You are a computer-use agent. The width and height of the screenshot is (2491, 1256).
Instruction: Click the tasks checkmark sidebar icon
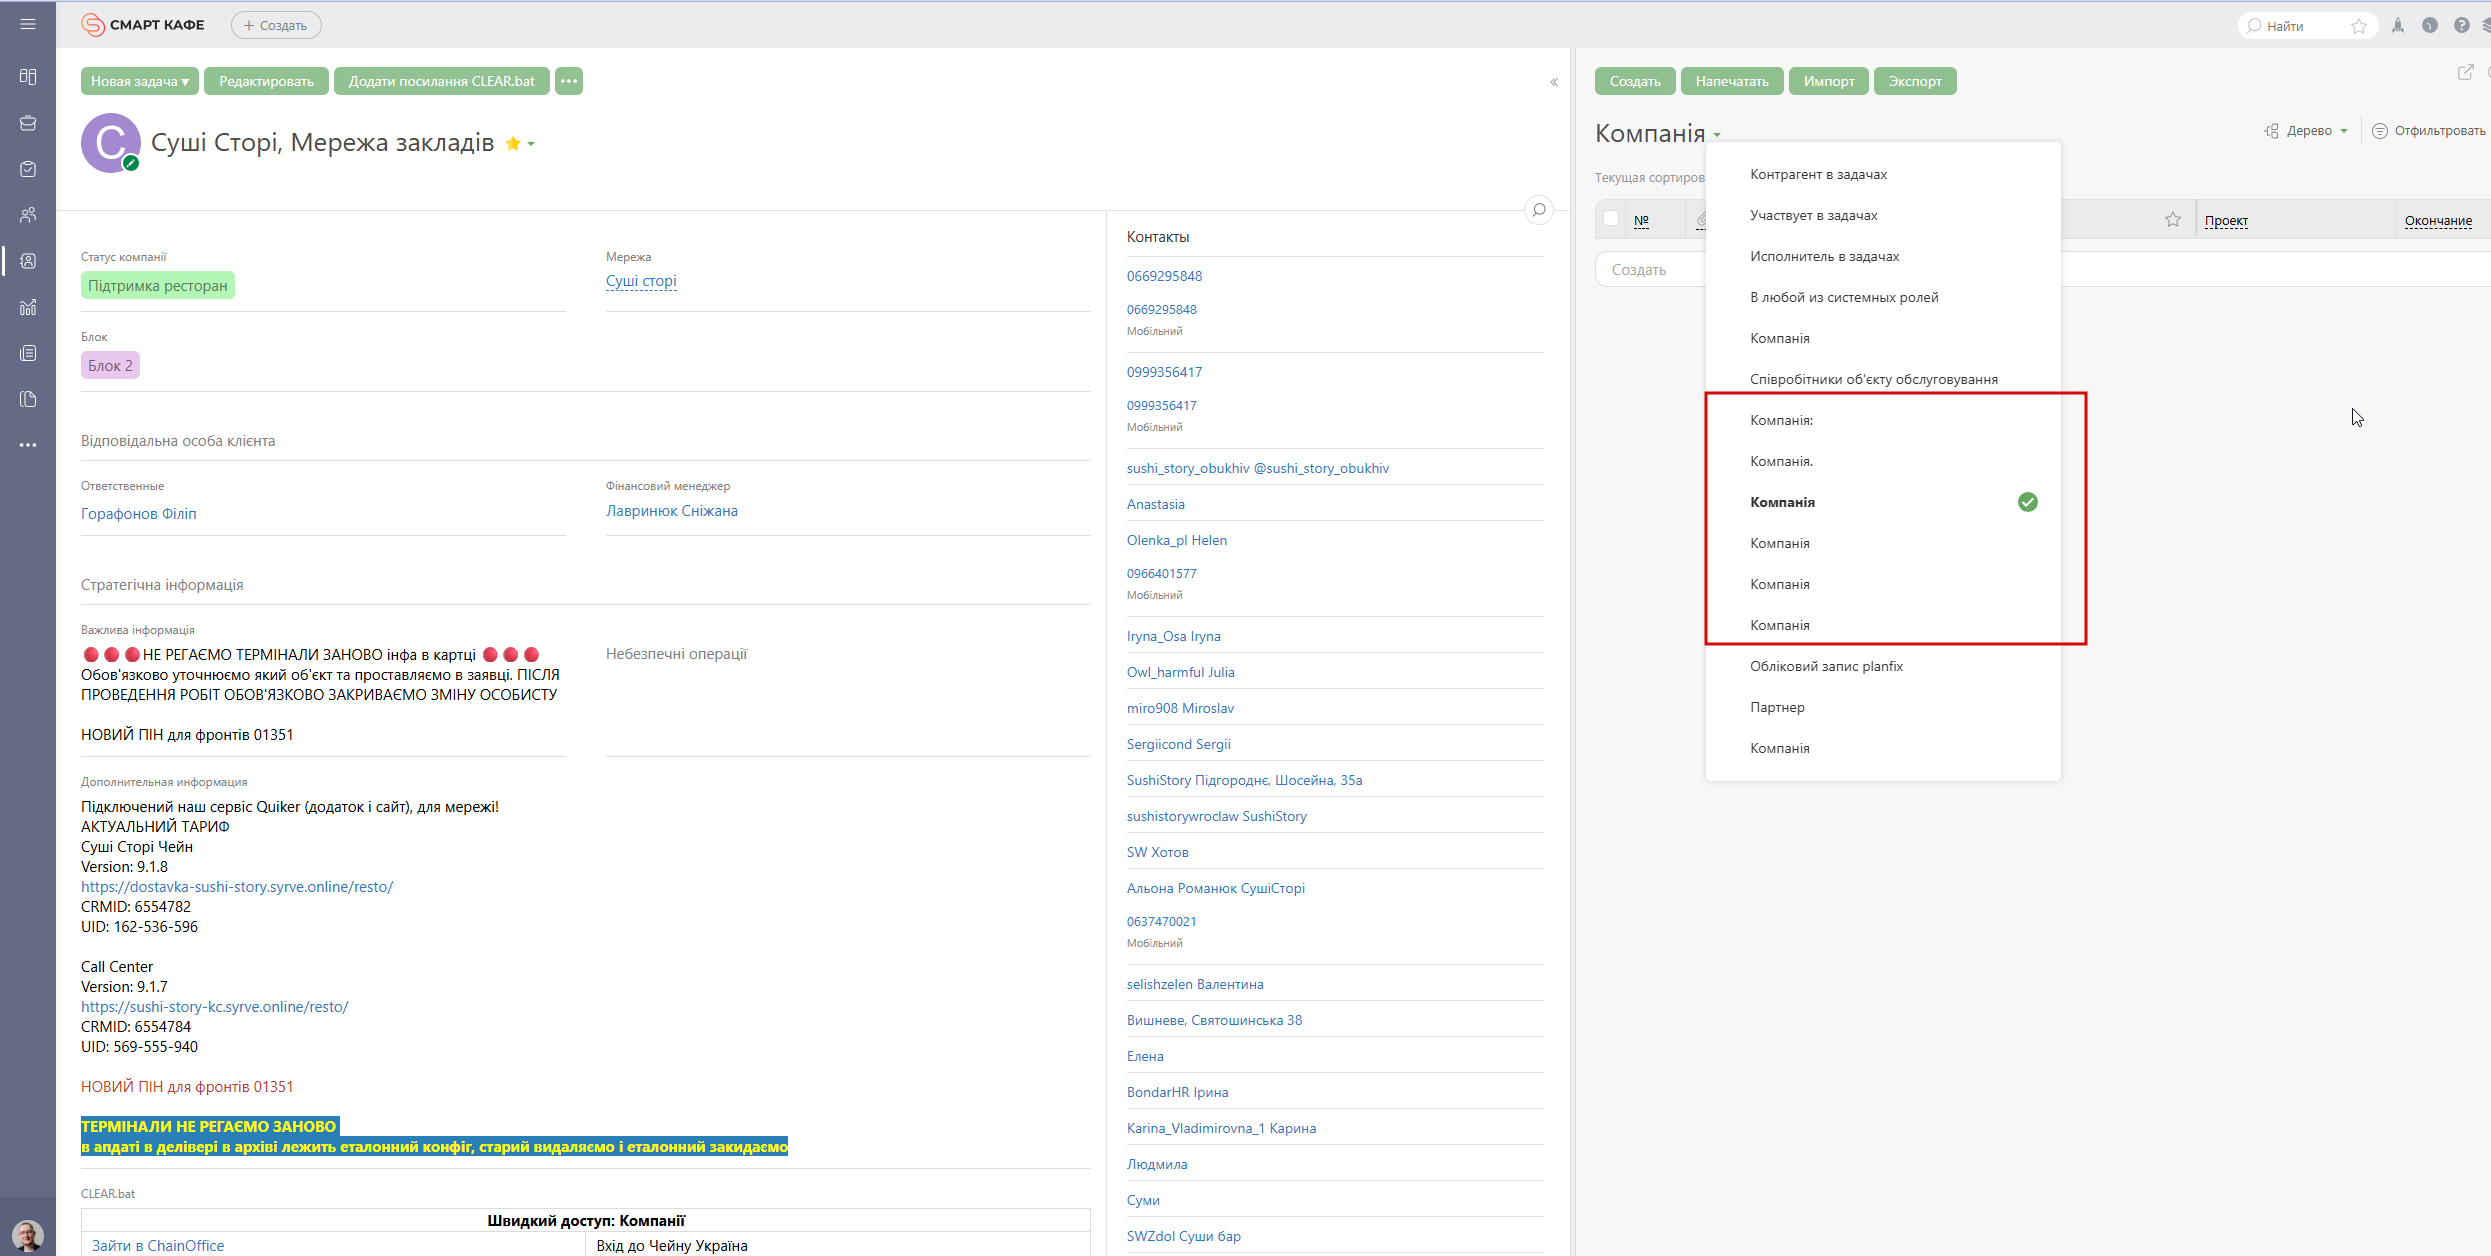[x=28, y=169]
